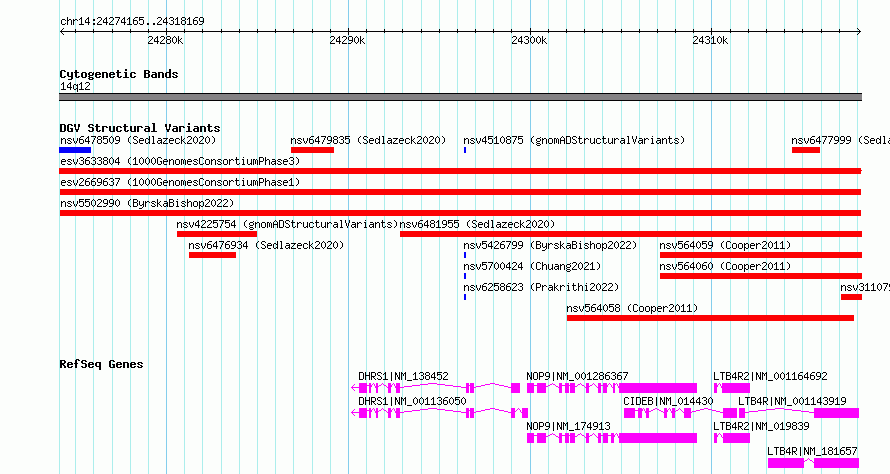Select the red bar under nsv564059

pyautogui.click(x=761, y=255)
